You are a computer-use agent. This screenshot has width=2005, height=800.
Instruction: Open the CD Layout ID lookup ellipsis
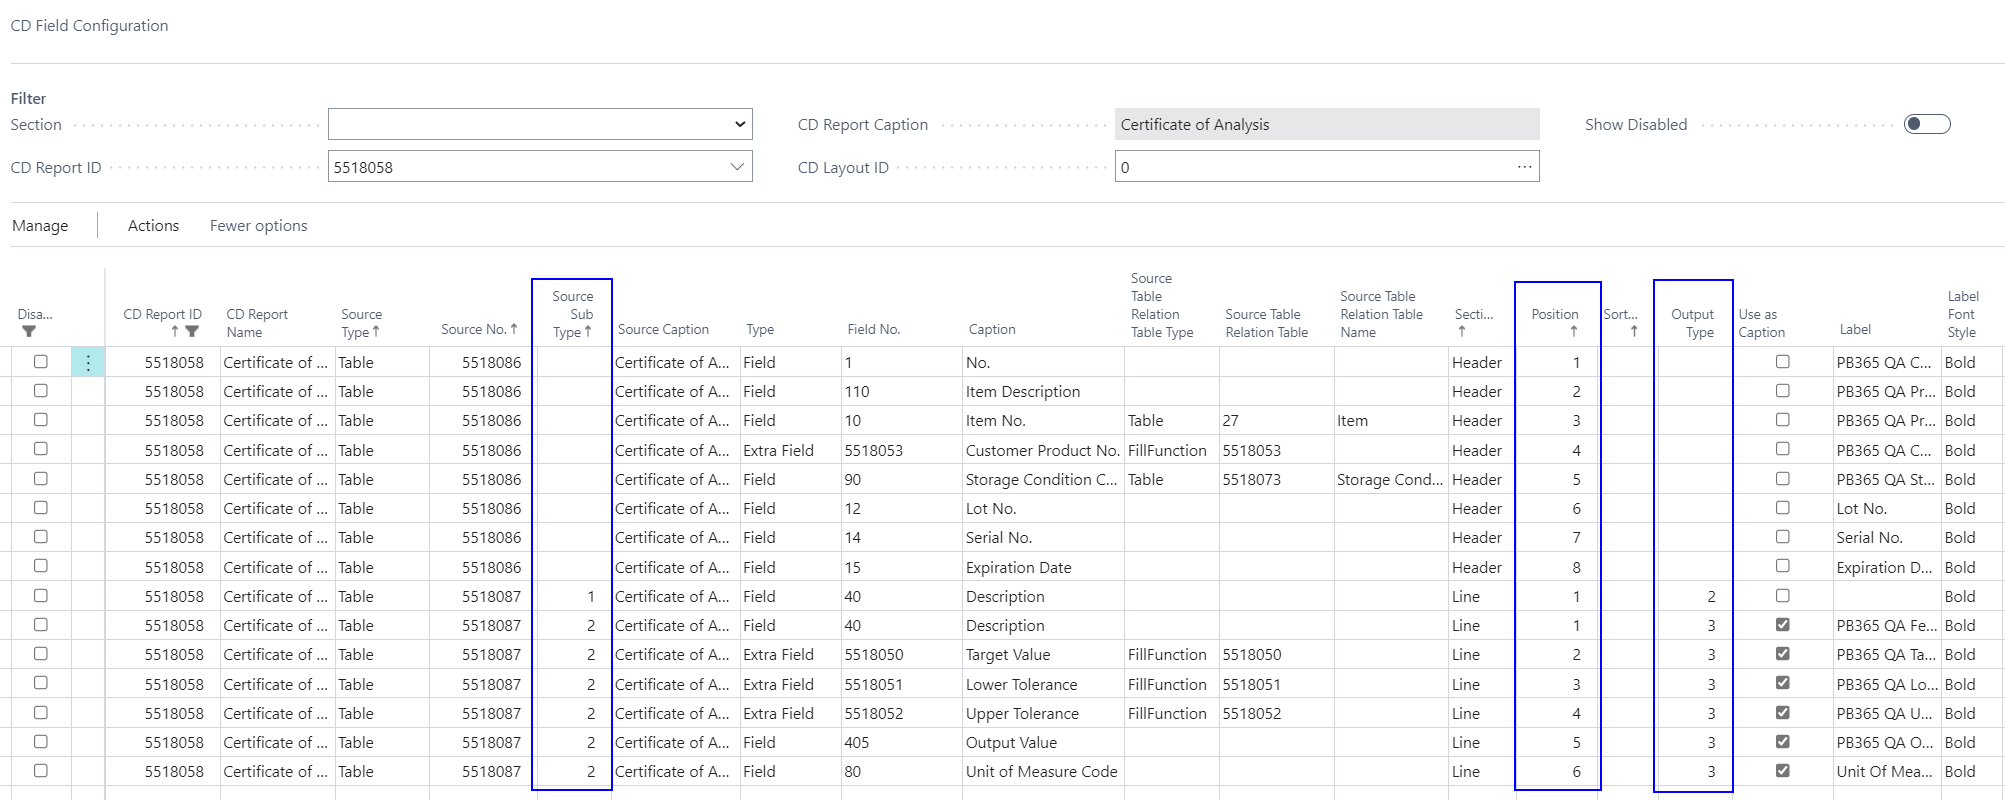pyautogui.click(x=1524, y=167)
